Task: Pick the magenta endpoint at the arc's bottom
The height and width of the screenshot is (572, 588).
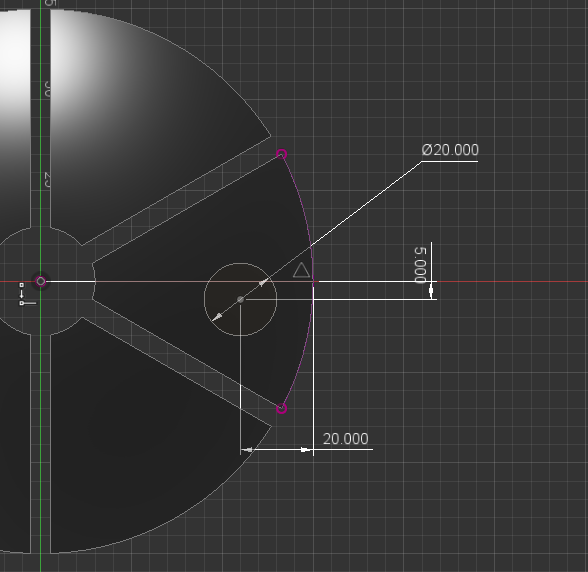Action: [x=282, y=408]
